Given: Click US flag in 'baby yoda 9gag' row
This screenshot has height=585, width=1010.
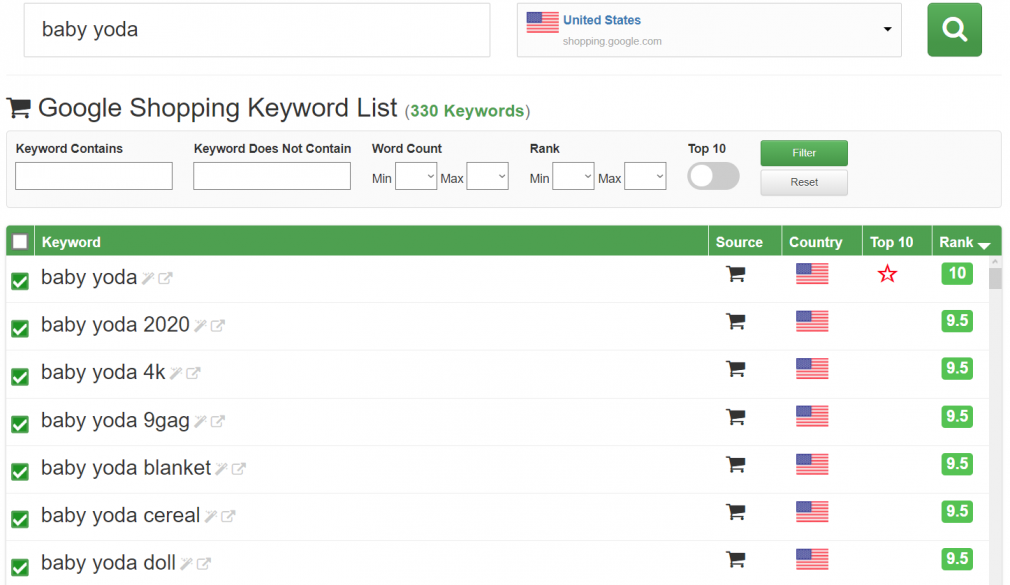Looking at the screenshot, I should (x=812, y=416).
